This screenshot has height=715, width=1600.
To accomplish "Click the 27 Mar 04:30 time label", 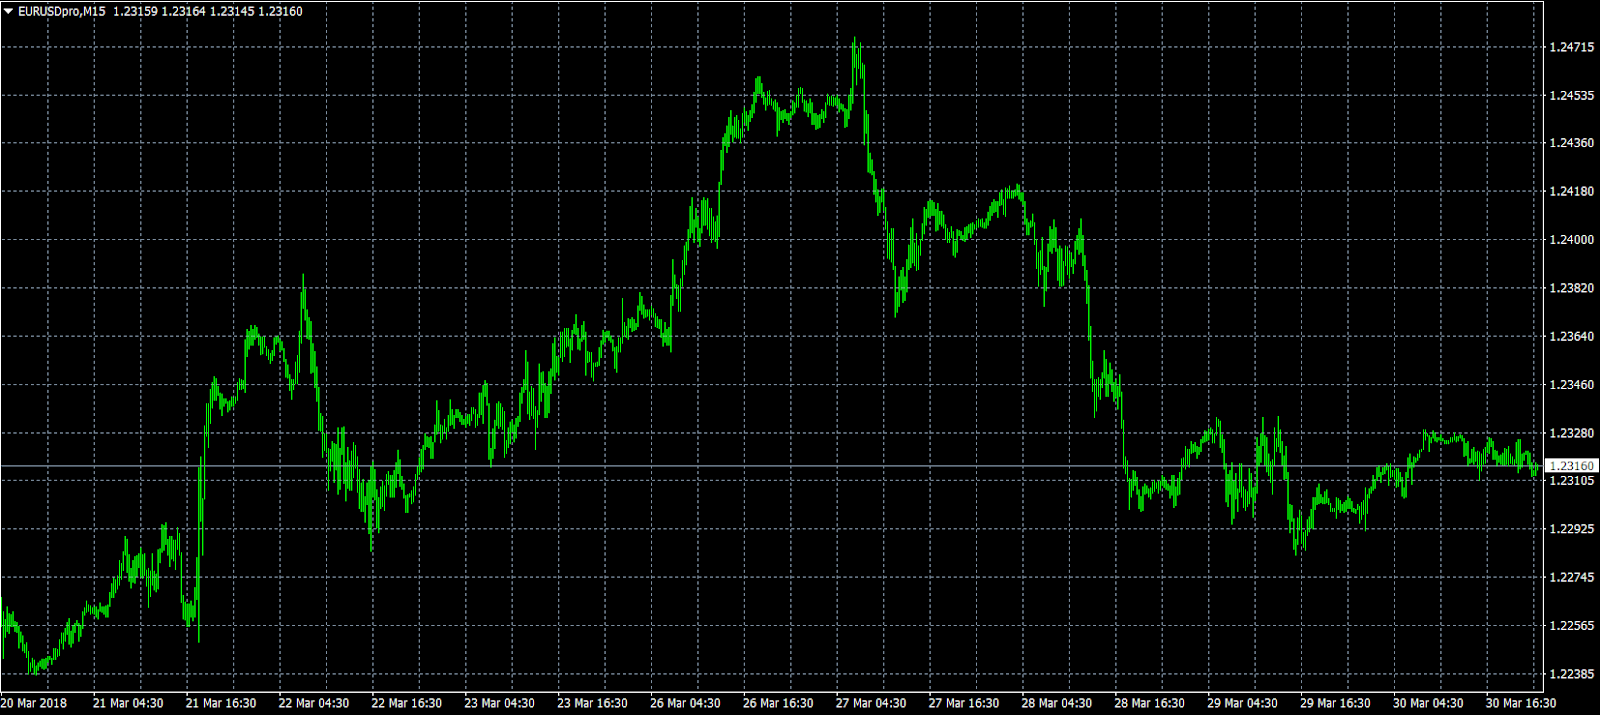I will click(x=871, y=703).
